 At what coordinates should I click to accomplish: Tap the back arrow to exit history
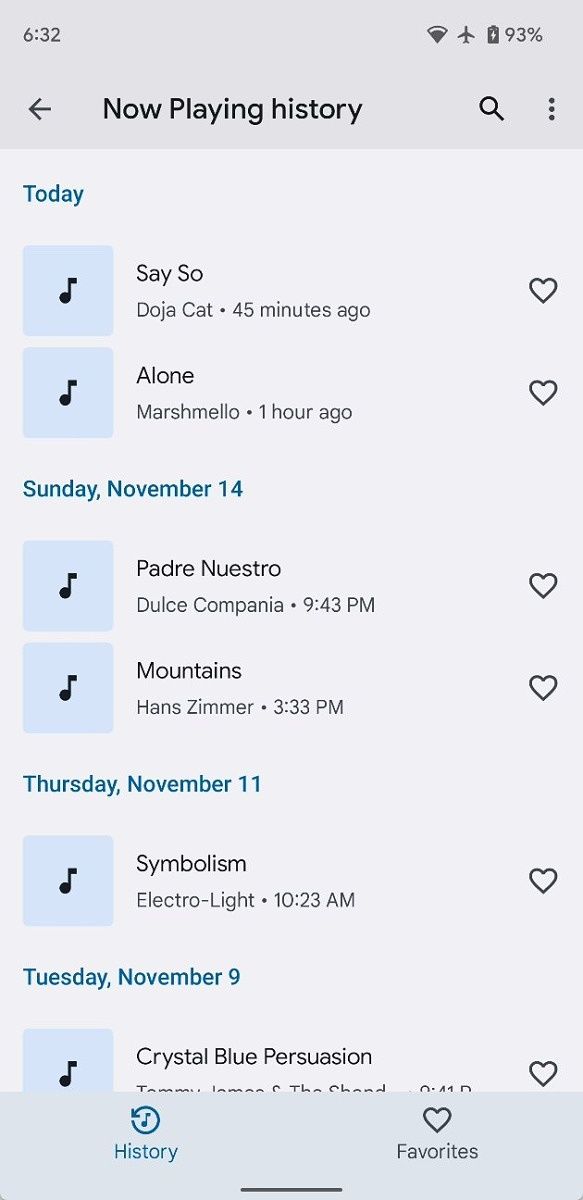[x=40, y=108]
